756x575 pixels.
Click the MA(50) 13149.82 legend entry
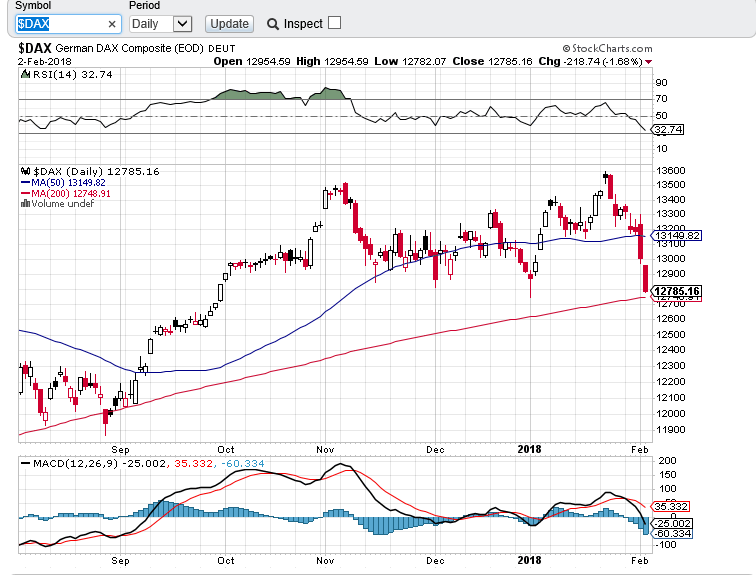(x=63, y=183)
